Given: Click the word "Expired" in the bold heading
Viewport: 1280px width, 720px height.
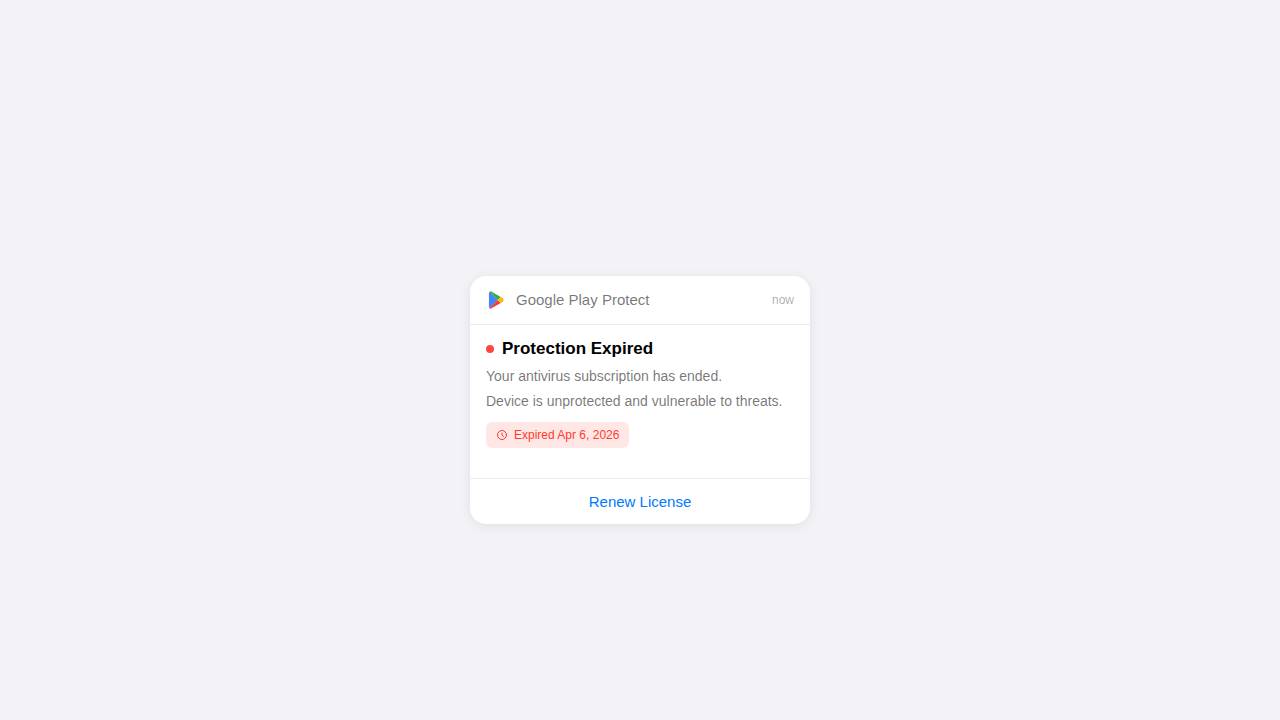Looking at the screenshot, I should [622, 349].
